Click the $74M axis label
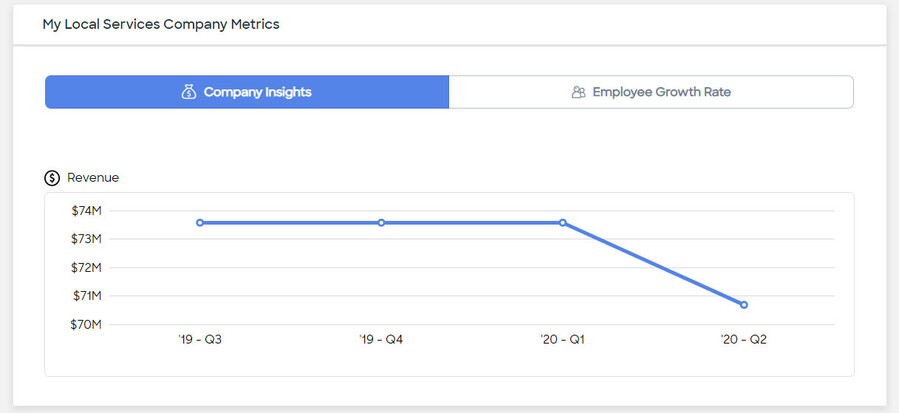The image size is (899, 413). [x=87, y=211]
